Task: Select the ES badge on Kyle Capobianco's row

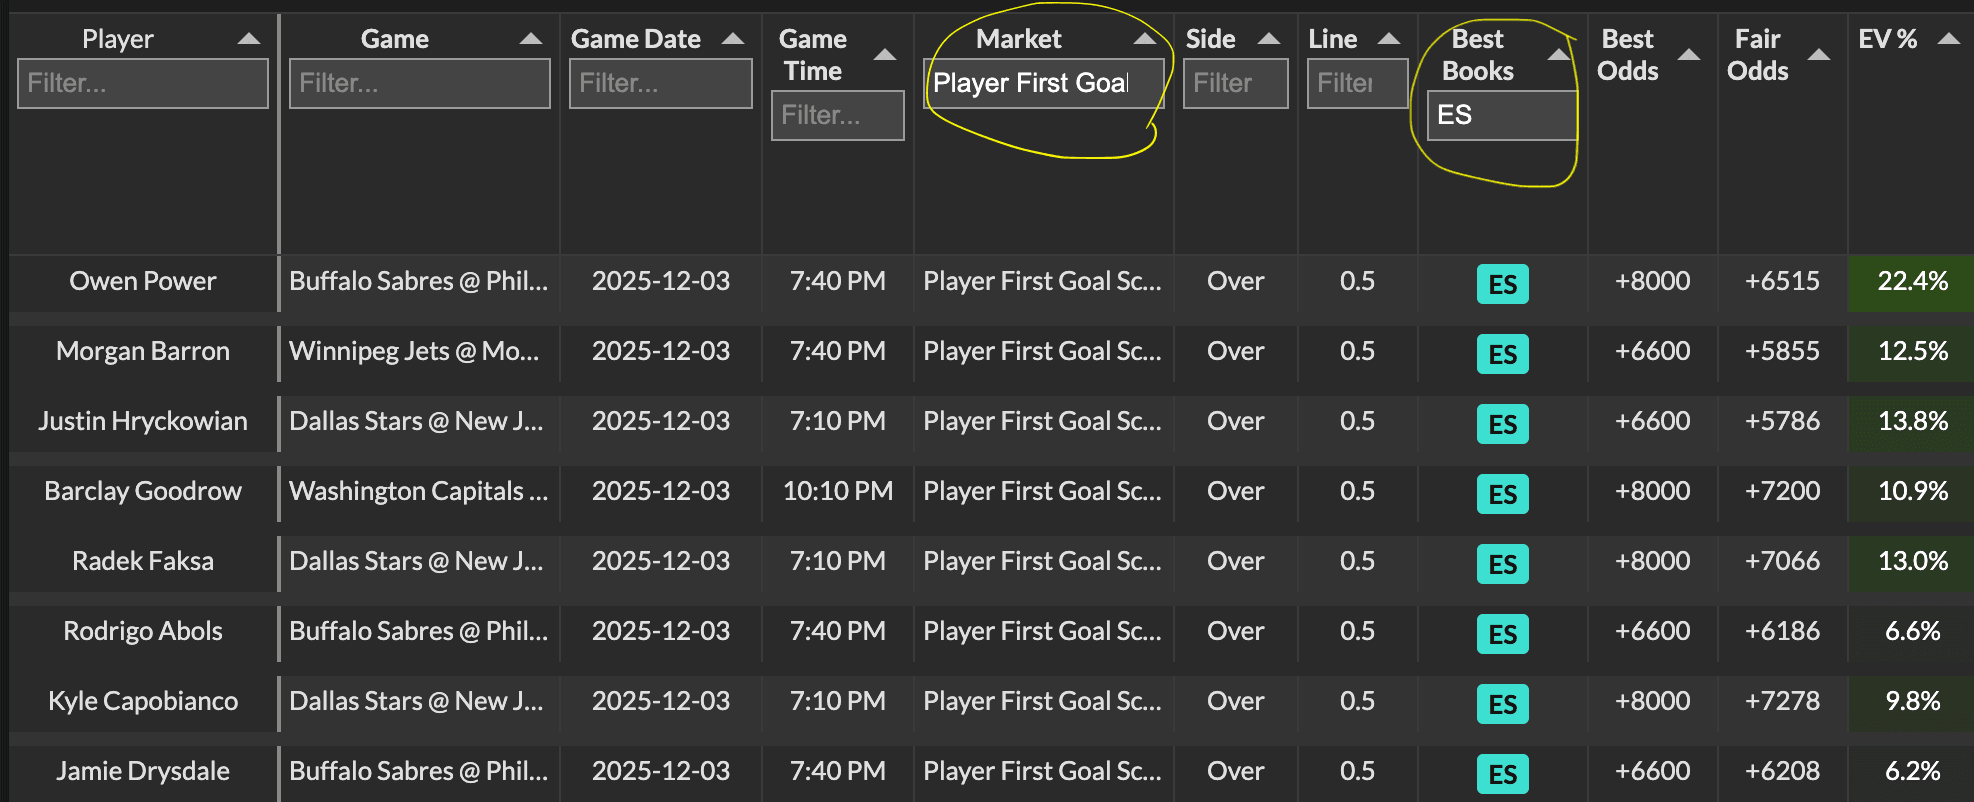Action: (x=1503, y=704)
